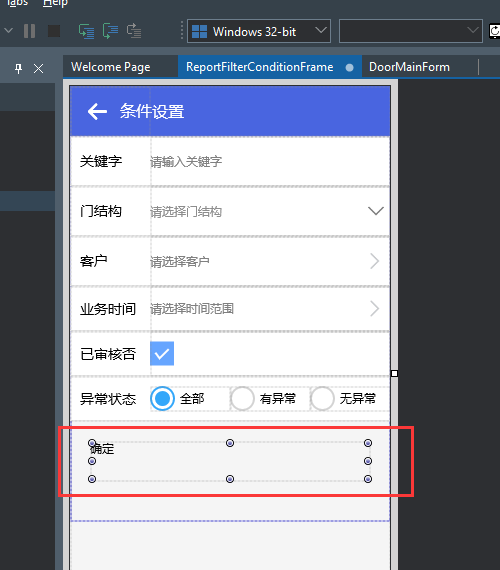This screenshot has height=570, width=500.
Task: Select the 全部 radio button
Action: pos(162,398)
